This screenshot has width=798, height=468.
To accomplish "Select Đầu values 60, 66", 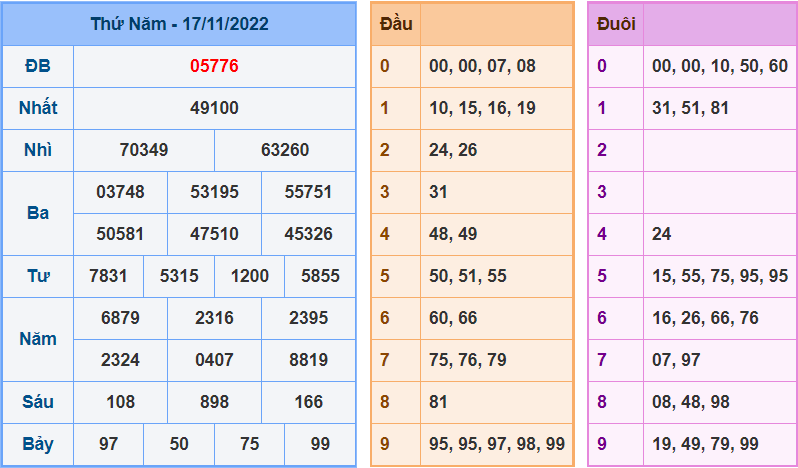I will point(453,318).
